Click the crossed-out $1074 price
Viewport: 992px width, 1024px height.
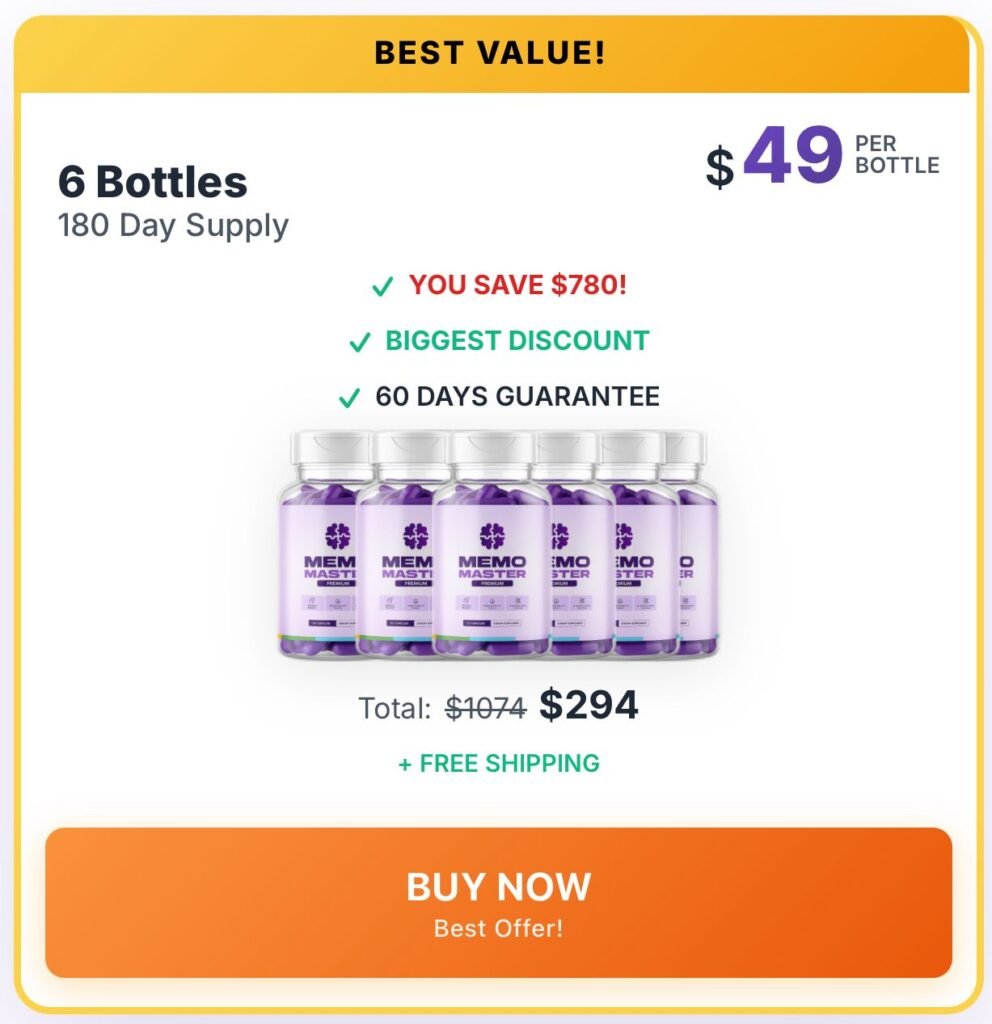pos(486,708)
